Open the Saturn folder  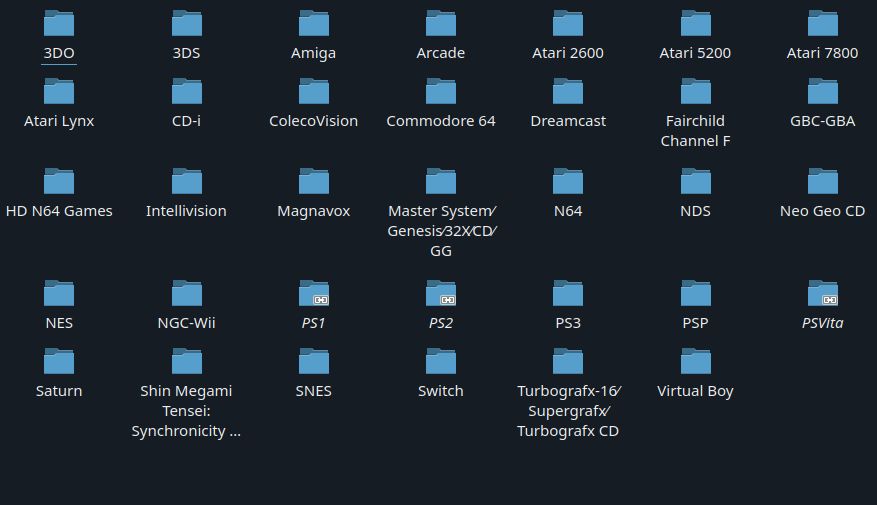tap(59, 362)
